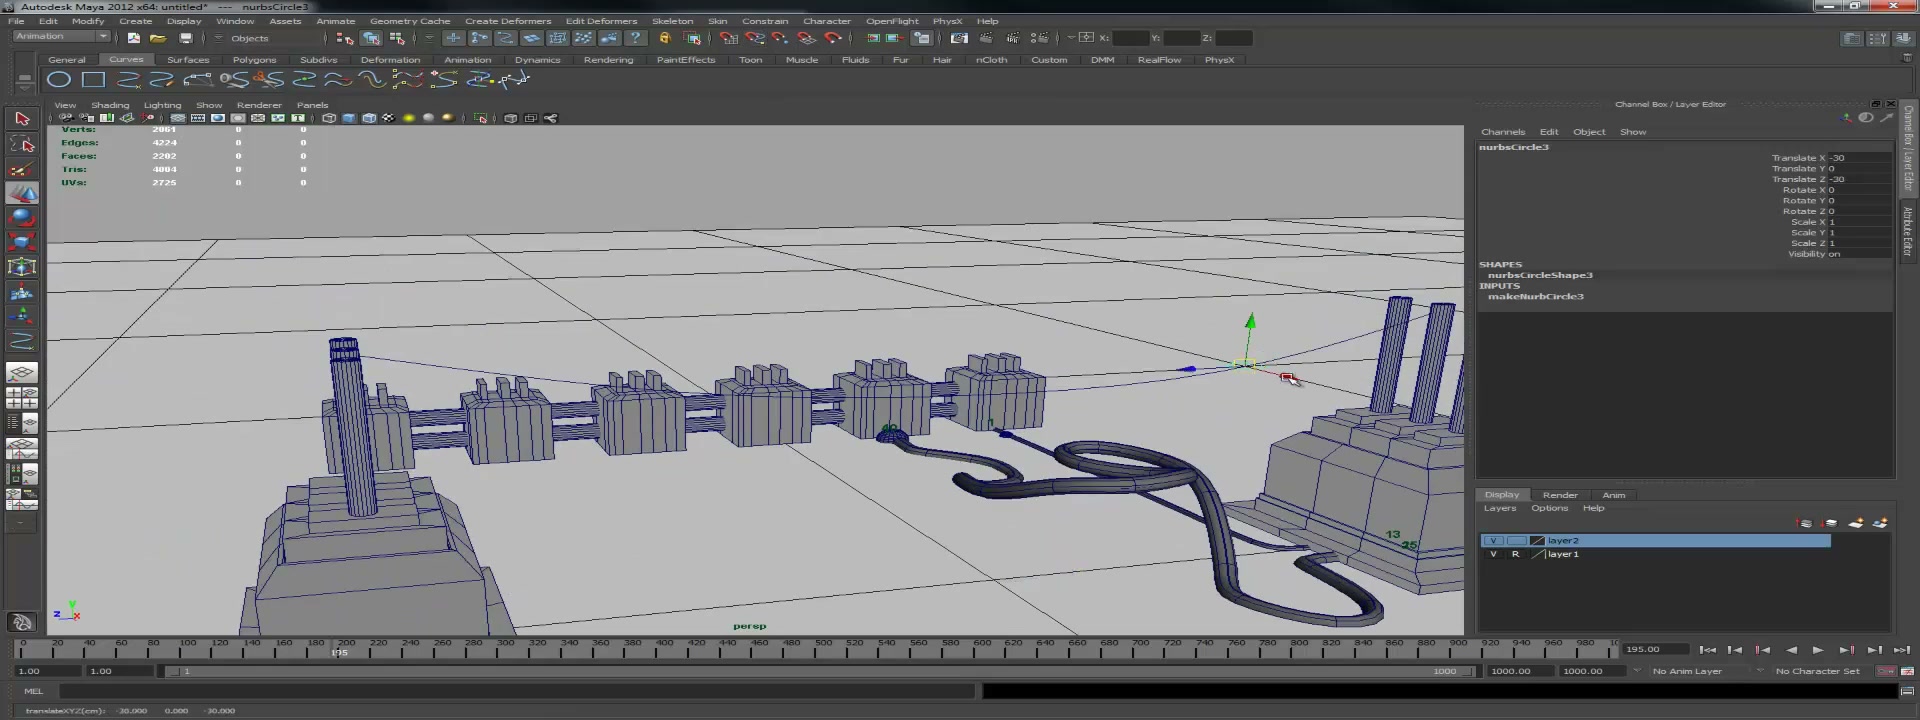Screen dimensions: 1920x720
Task: Open the Channels menu in Channel Box
Action: [x=1502, y=132]
